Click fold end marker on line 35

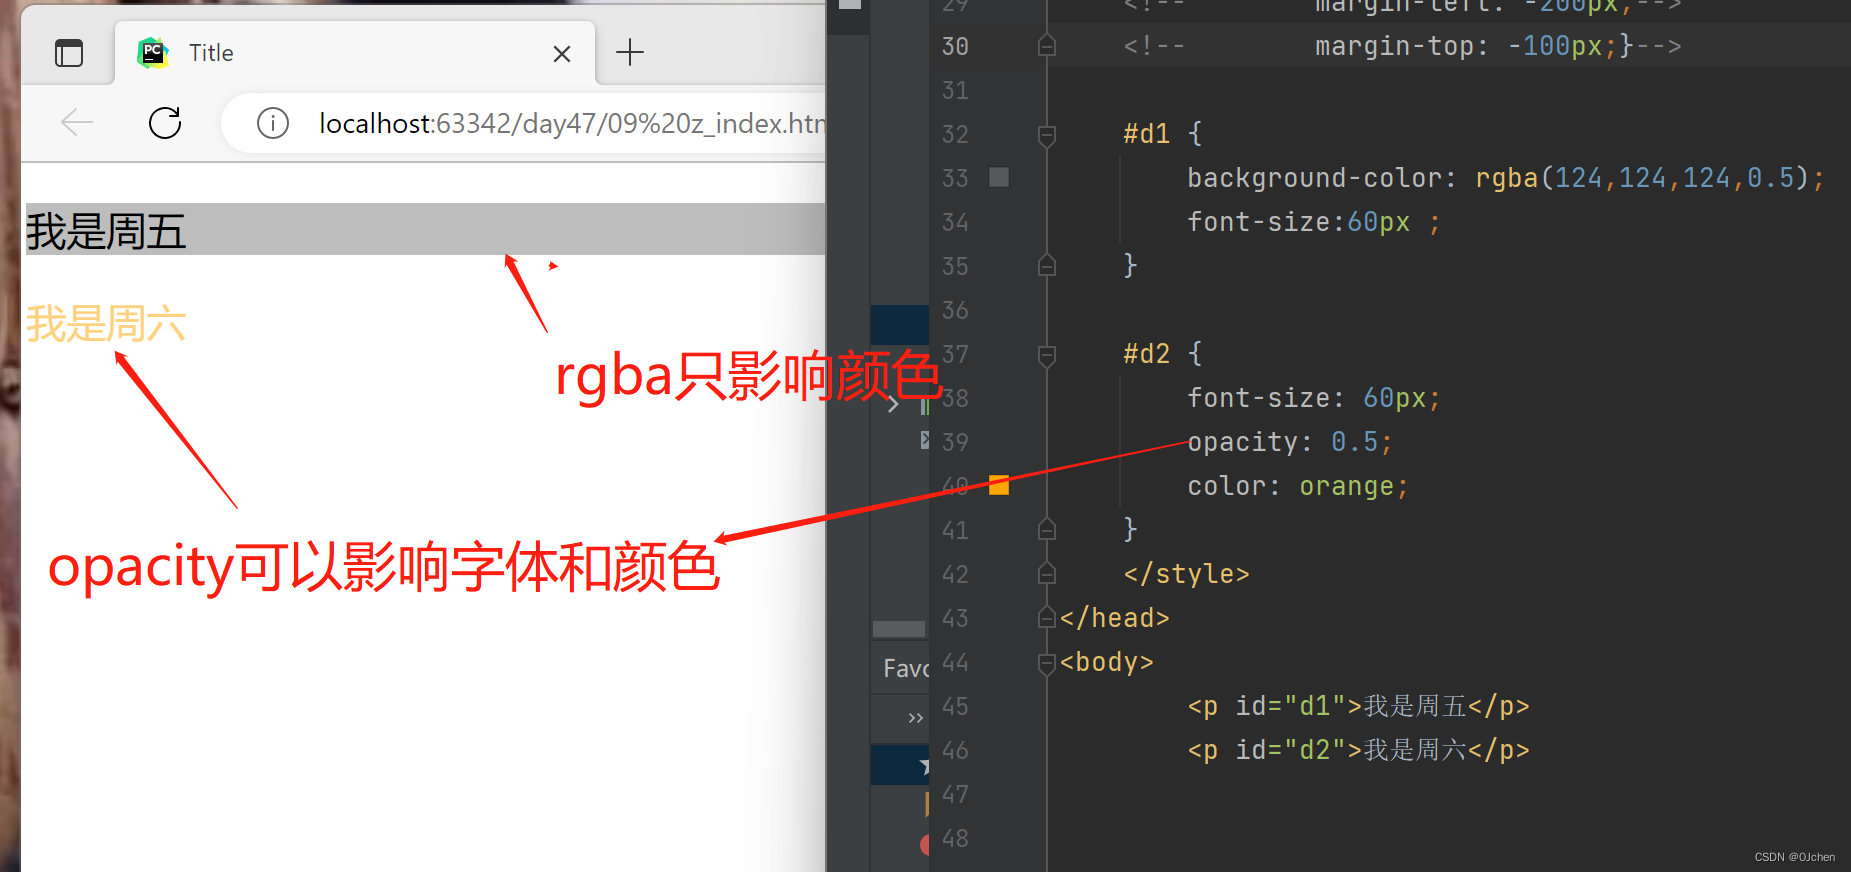pos(1047,266)
